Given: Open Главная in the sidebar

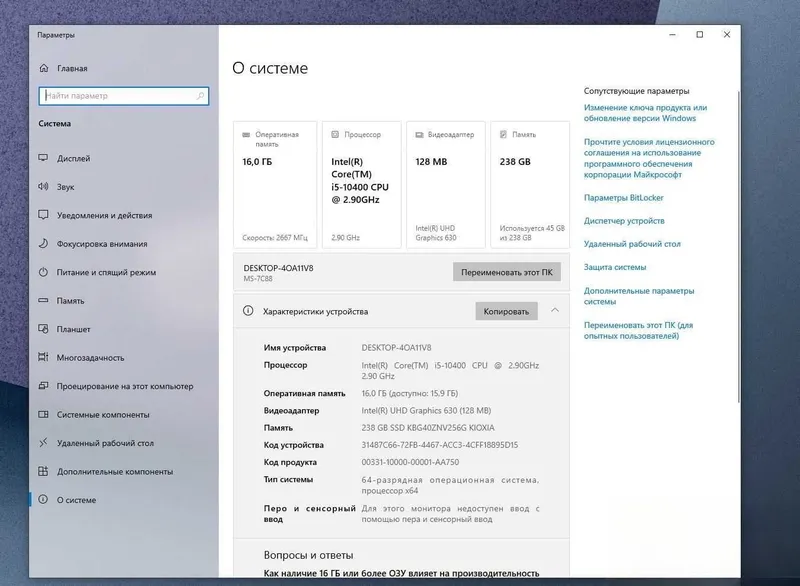Looking at the screenshot, I should tap(71, 68).
